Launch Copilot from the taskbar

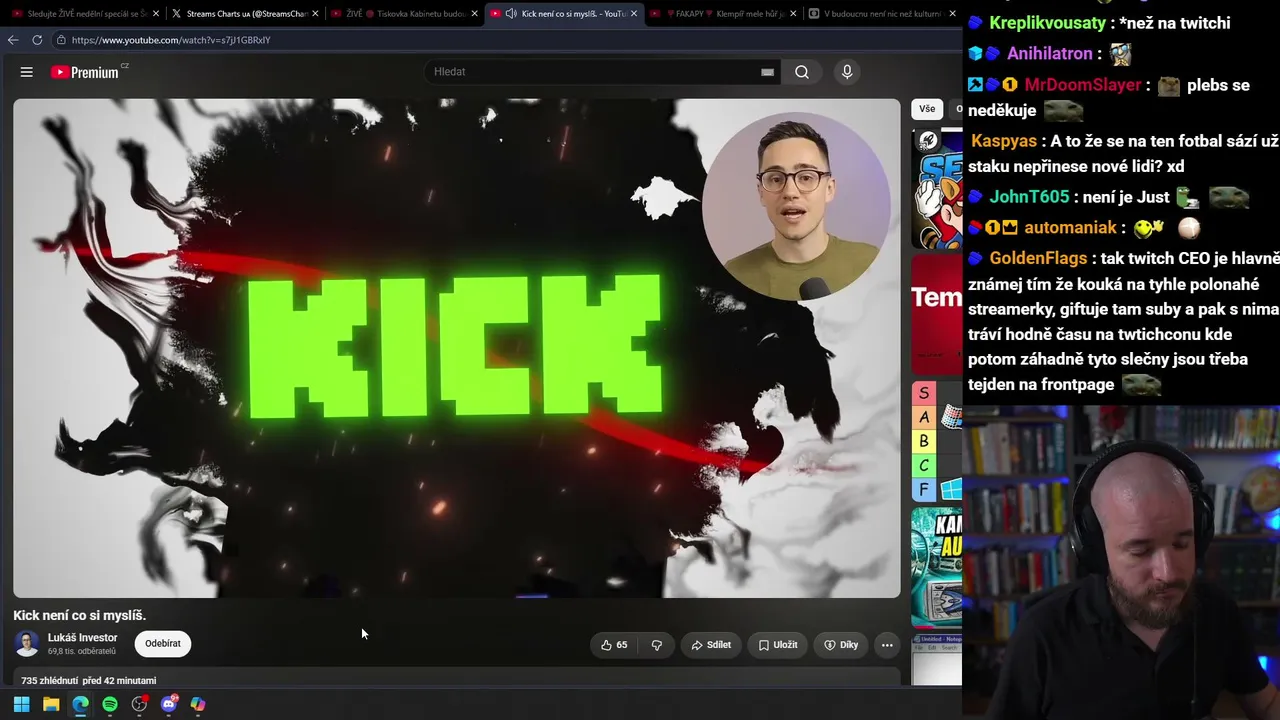(198, 704)
